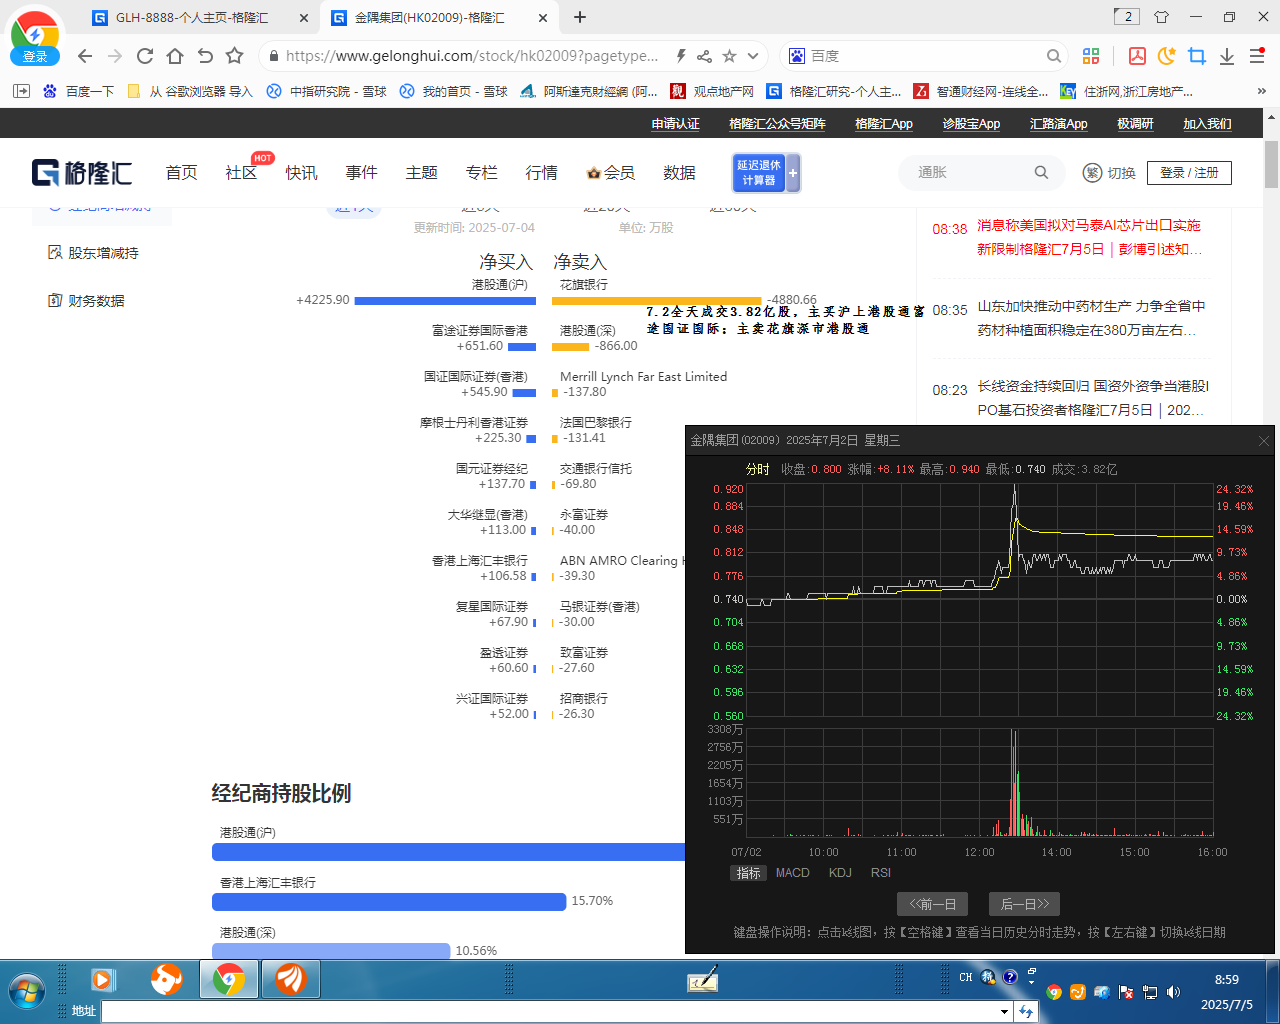This screenshot has height=1024, width=1280.
Task: Expand the address bar dropdown arrow
Action: [x=753, y=56]
